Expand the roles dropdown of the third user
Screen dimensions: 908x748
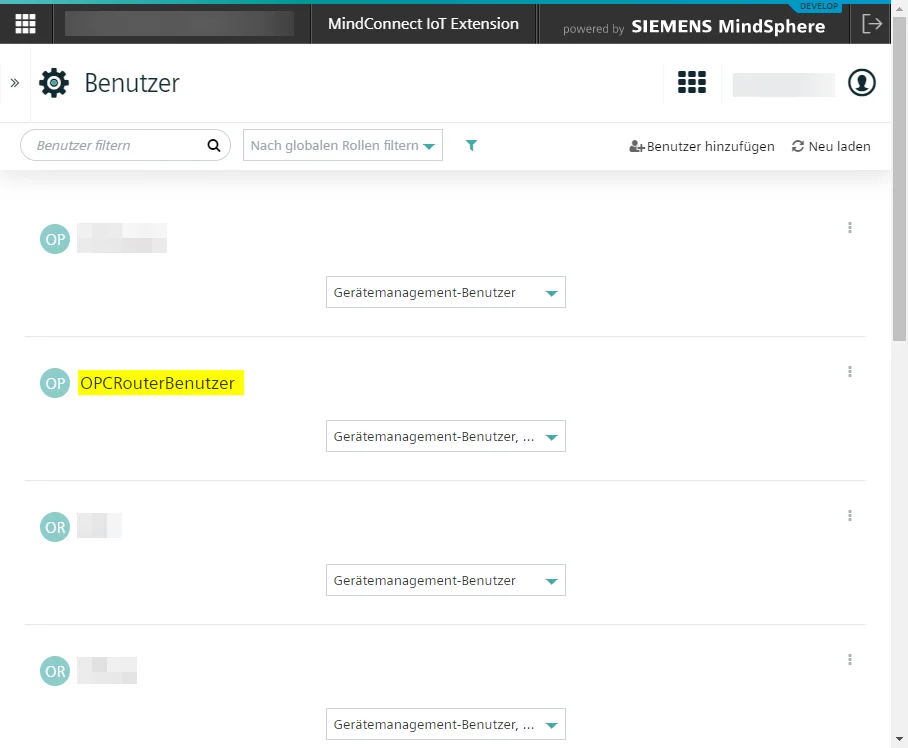pos(446,580)
